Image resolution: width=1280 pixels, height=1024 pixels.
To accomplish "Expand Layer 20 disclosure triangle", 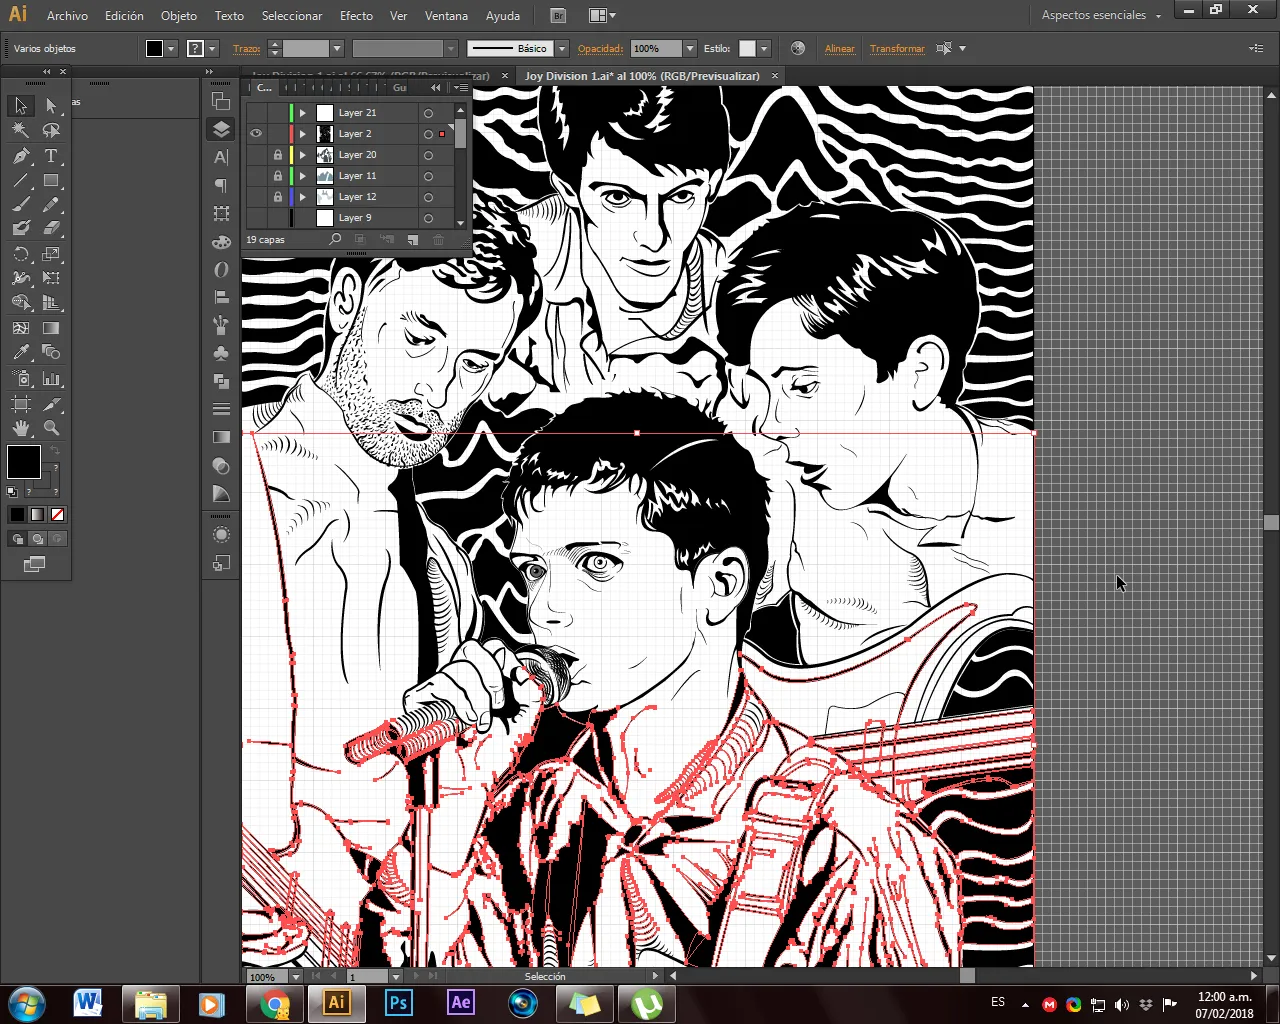I will (x=303, y=155).
